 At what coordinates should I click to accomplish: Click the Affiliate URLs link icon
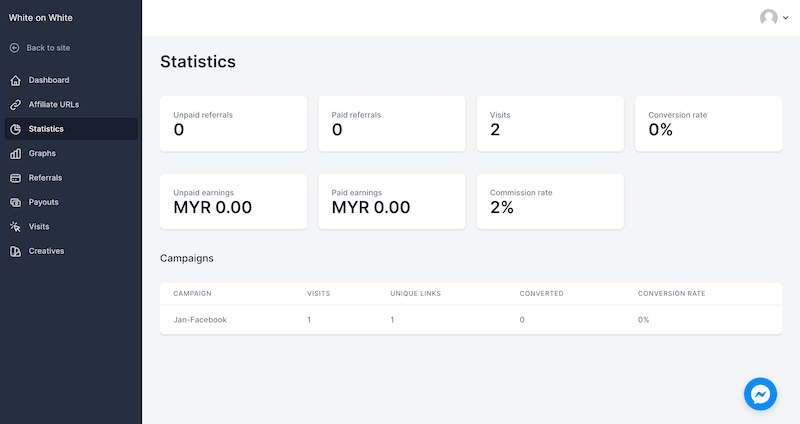coord(15,104)
